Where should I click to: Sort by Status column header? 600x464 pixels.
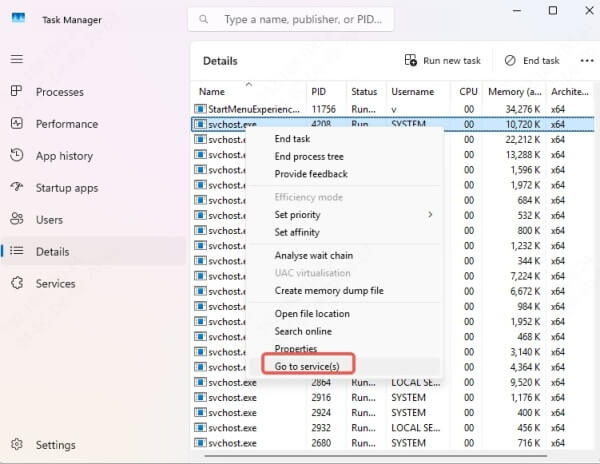[x=364, y=92]
